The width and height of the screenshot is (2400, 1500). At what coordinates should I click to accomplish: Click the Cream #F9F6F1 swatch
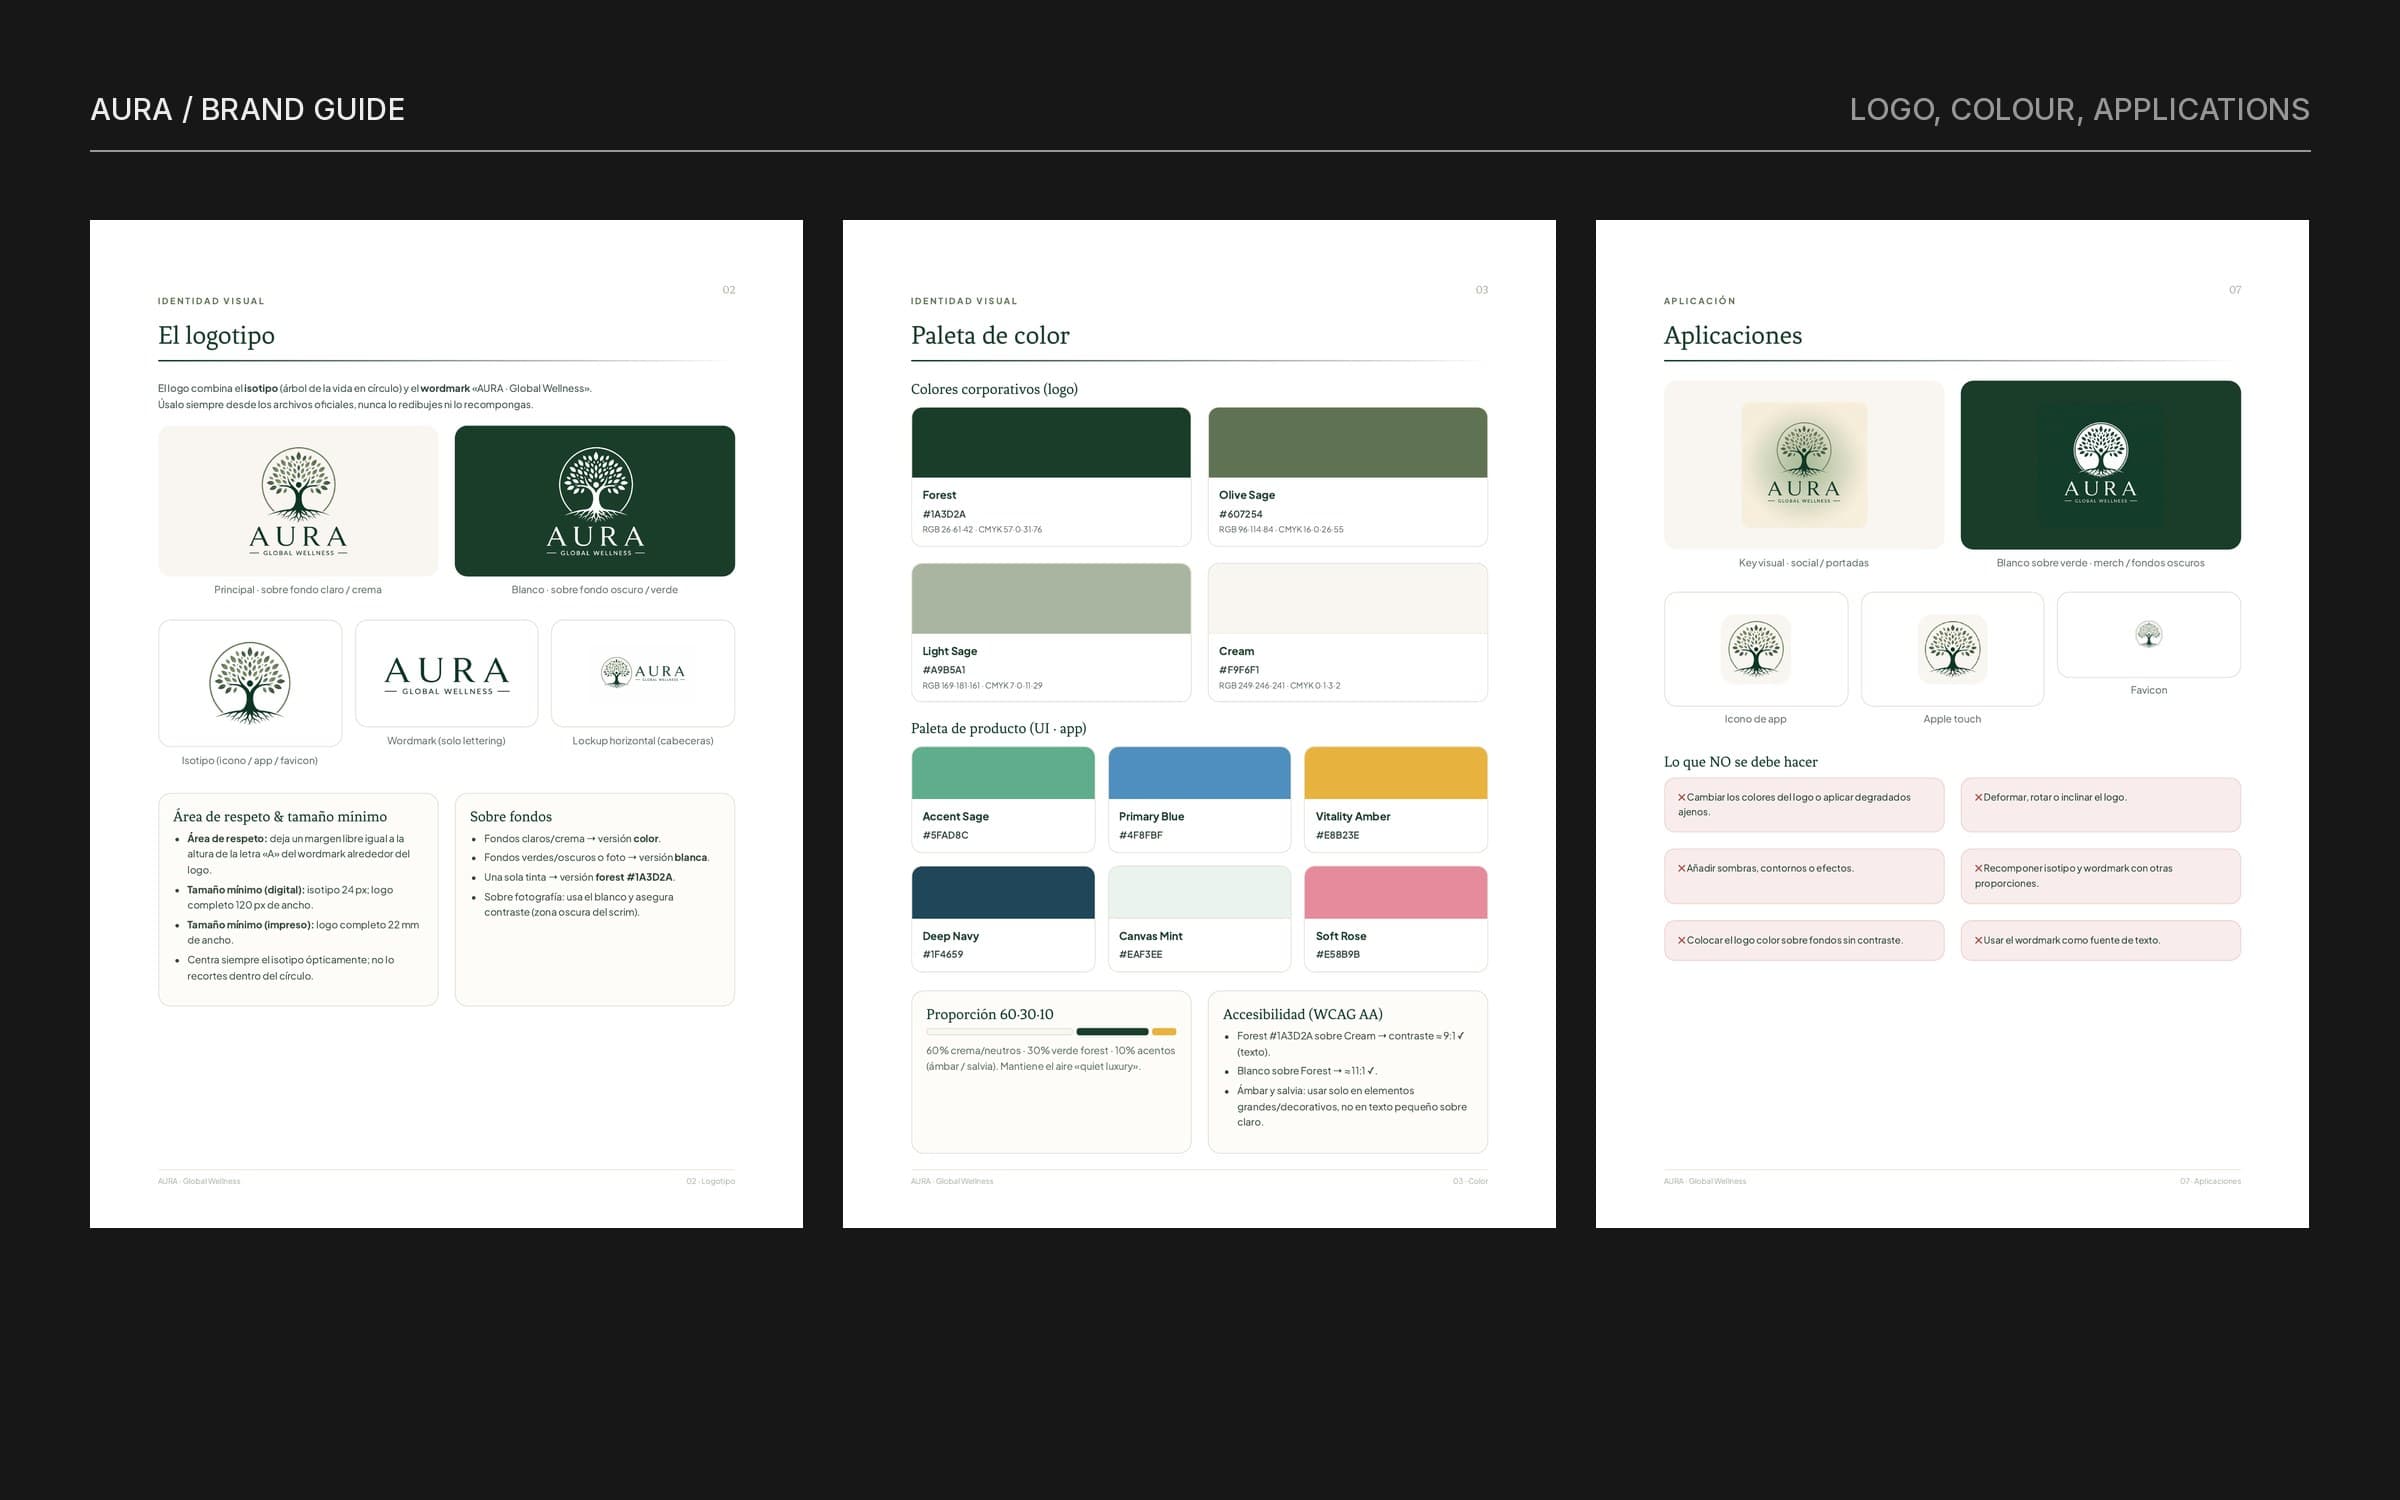(1348, 599)
